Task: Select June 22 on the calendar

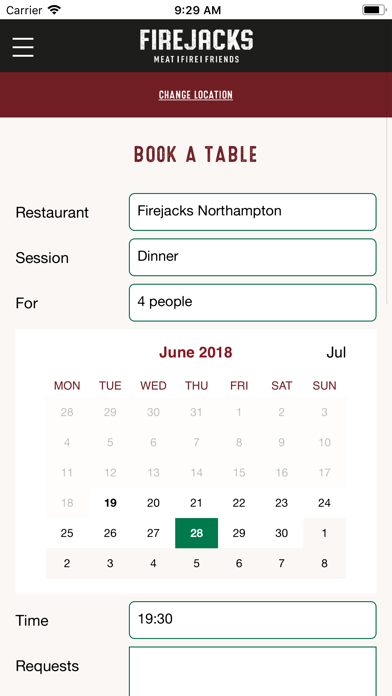Action: point(239,503)
